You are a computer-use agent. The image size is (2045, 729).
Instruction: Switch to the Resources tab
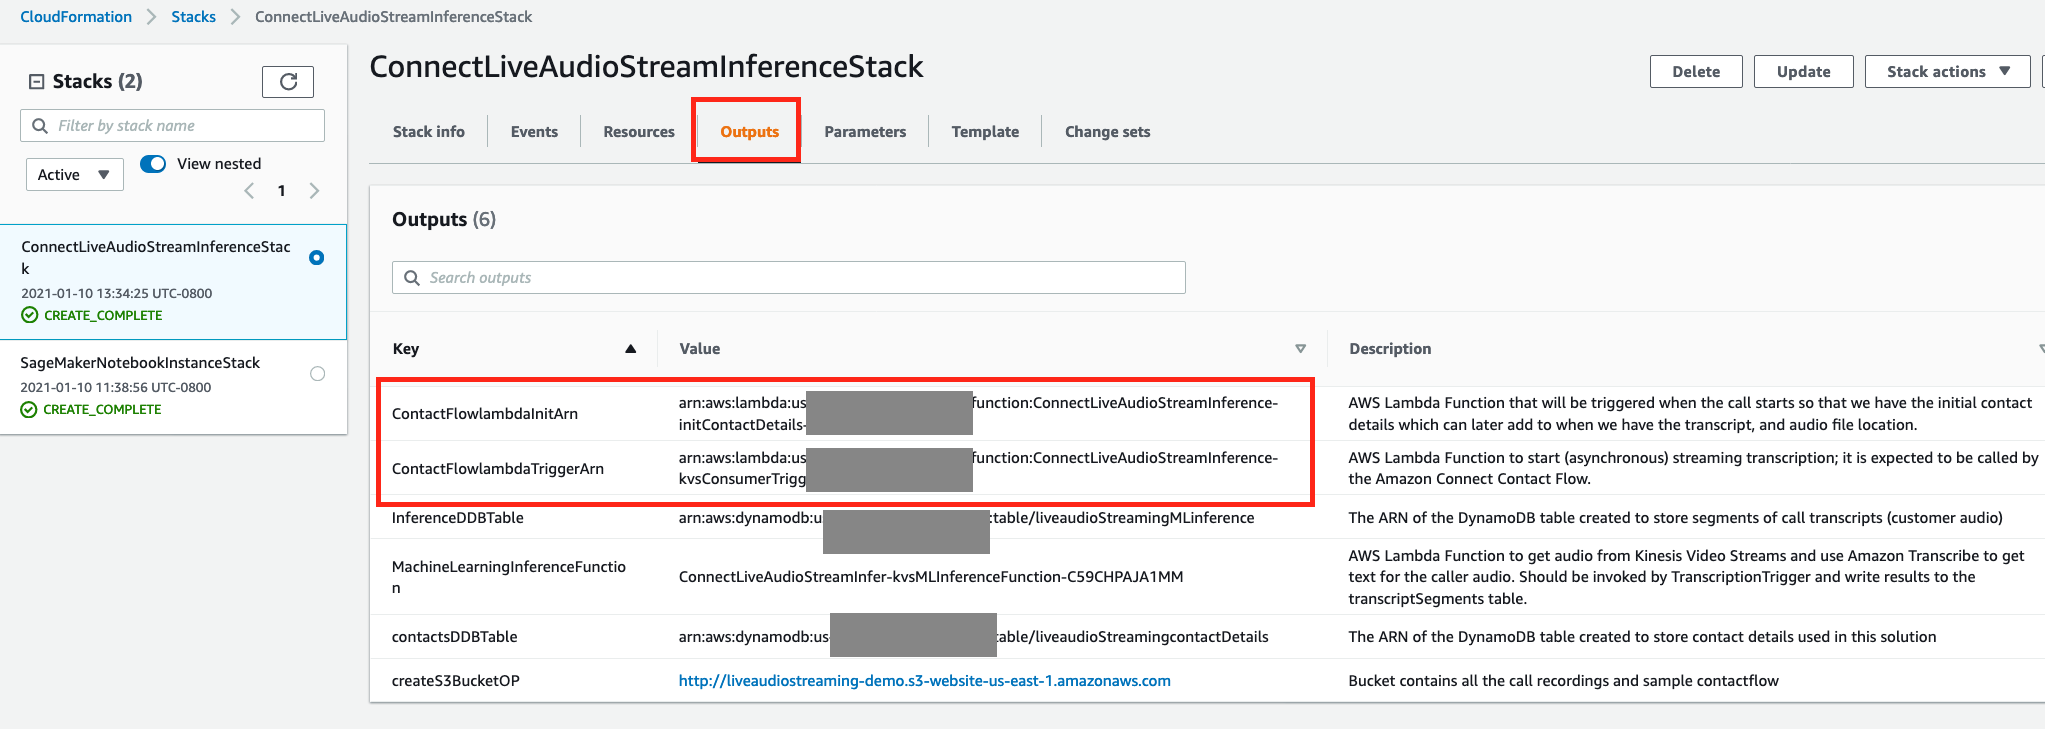click(639, 132)
